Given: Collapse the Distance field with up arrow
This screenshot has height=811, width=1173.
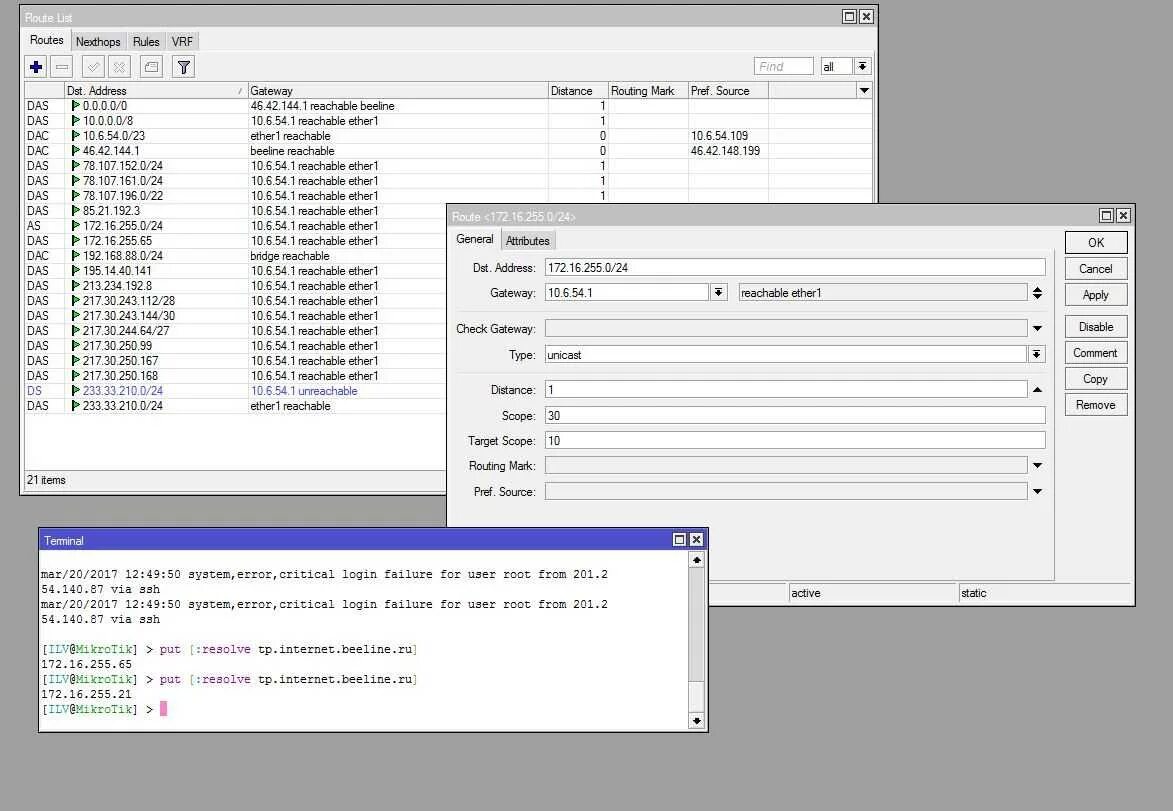Looking at the screenshot, I should coord(1038,390).
